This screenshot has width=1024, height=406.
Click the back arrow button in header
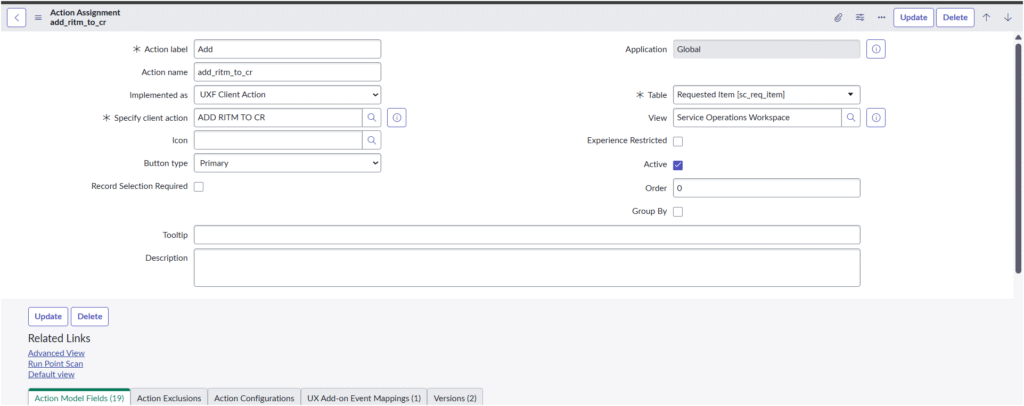point(17,17)
